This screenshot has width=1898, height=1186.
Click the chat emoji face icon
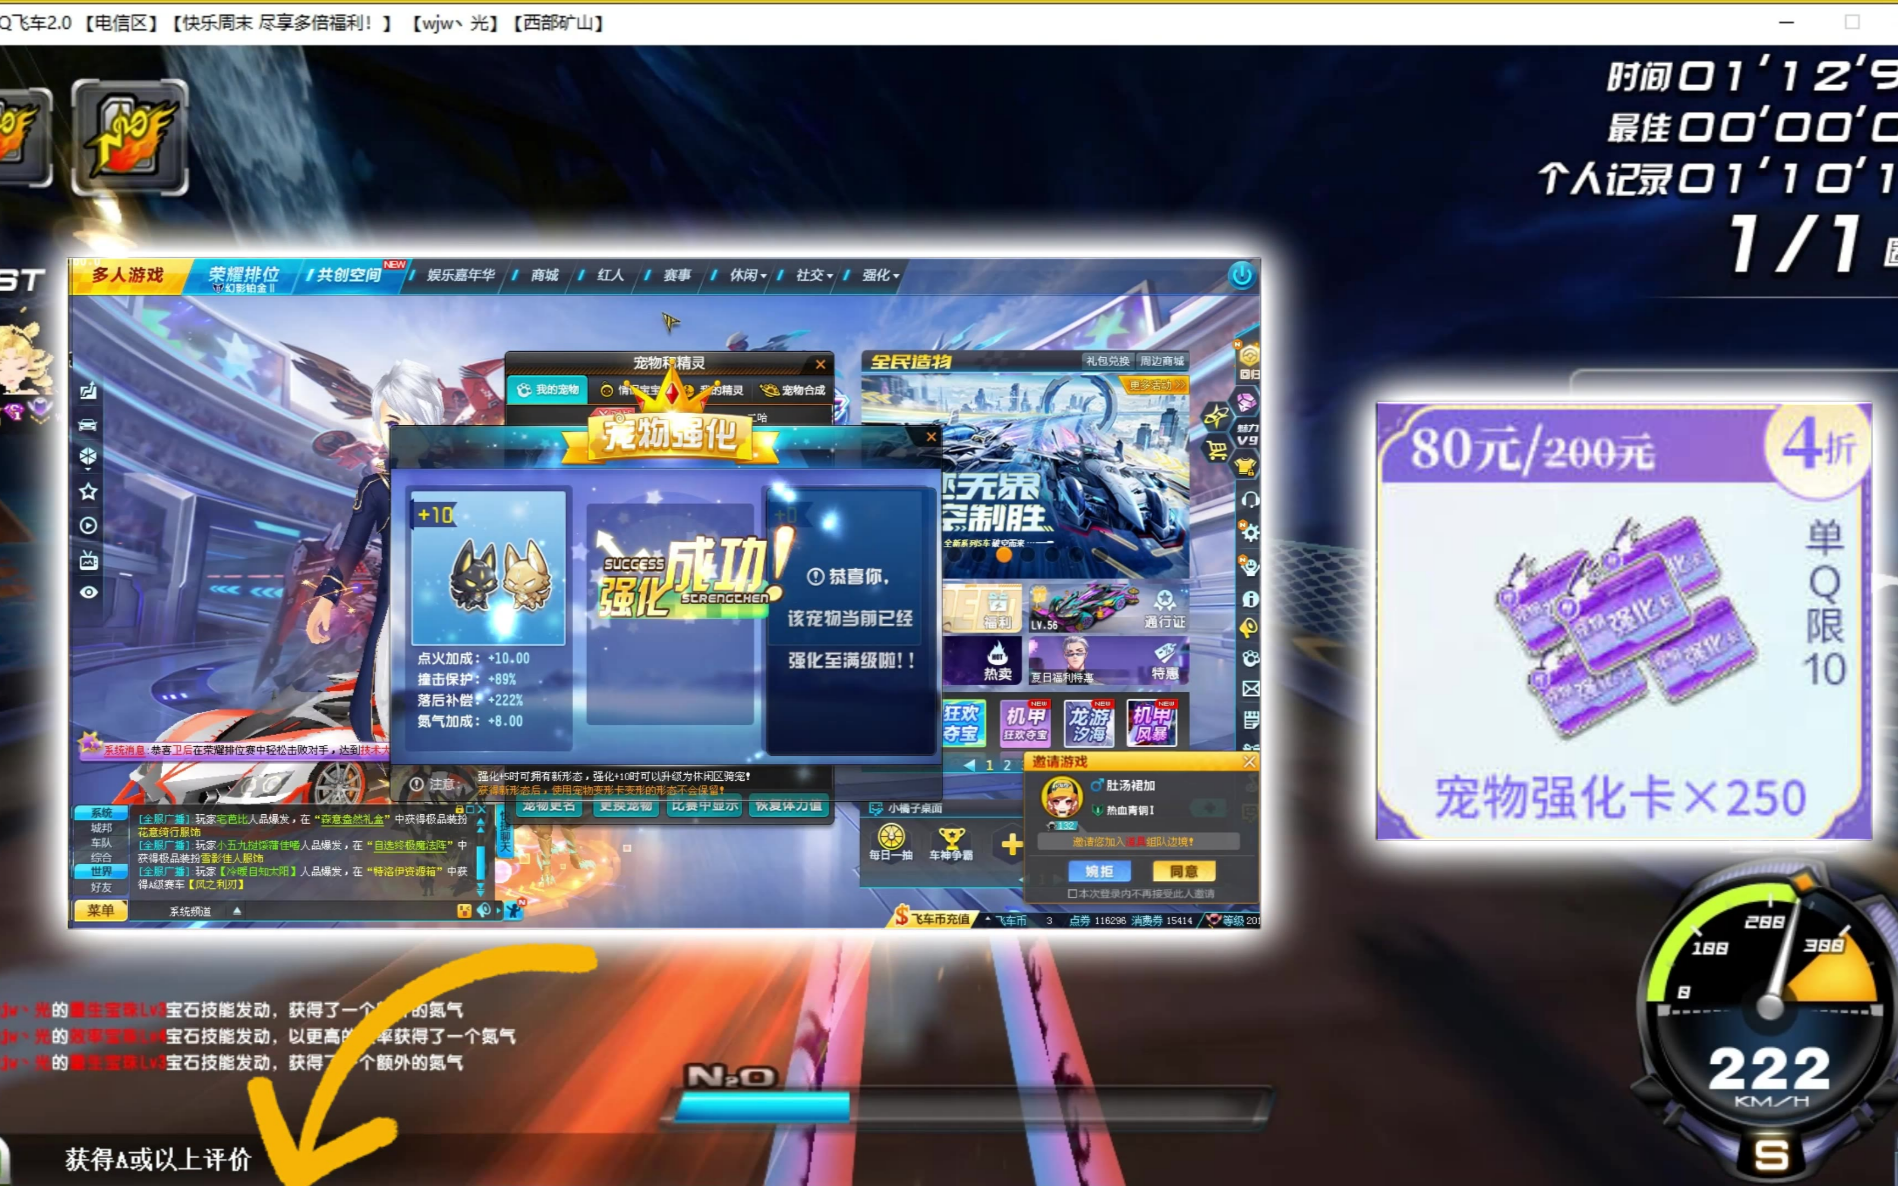(x=463, y=911)
